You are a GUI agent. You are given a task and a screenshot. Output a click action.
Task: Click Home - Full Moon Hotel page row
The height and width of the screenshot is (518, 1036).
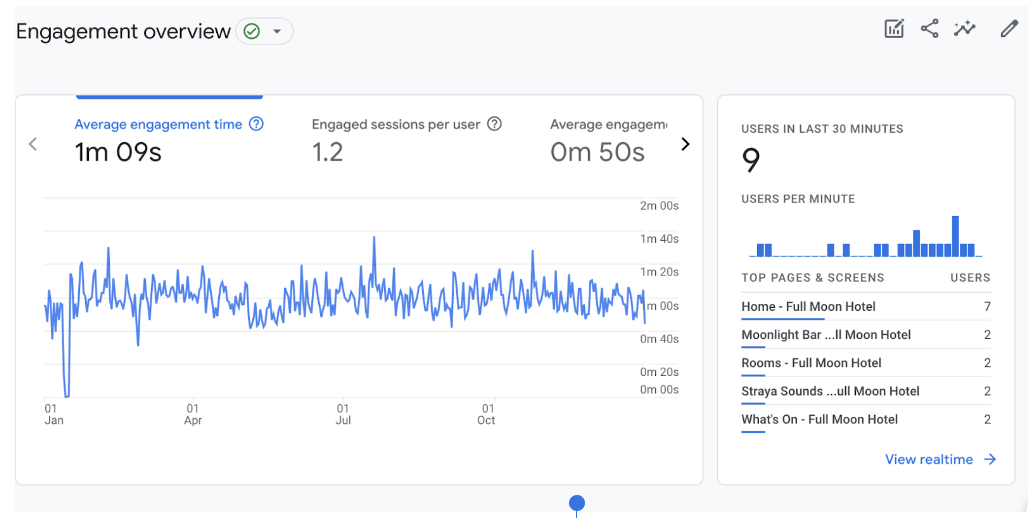coord(808,306)
